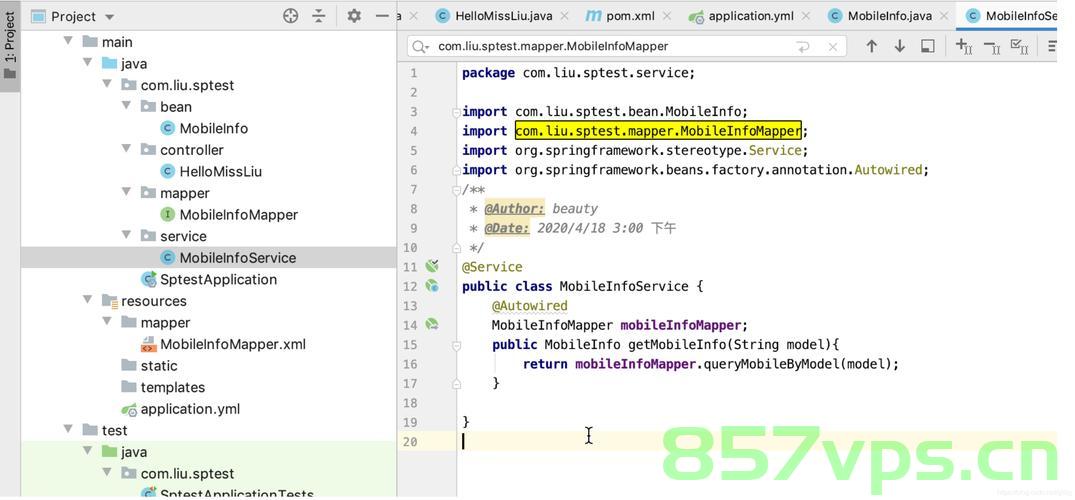
Task: Collapse the mapper package under com.liu.sptest
Action: point(126,192)
